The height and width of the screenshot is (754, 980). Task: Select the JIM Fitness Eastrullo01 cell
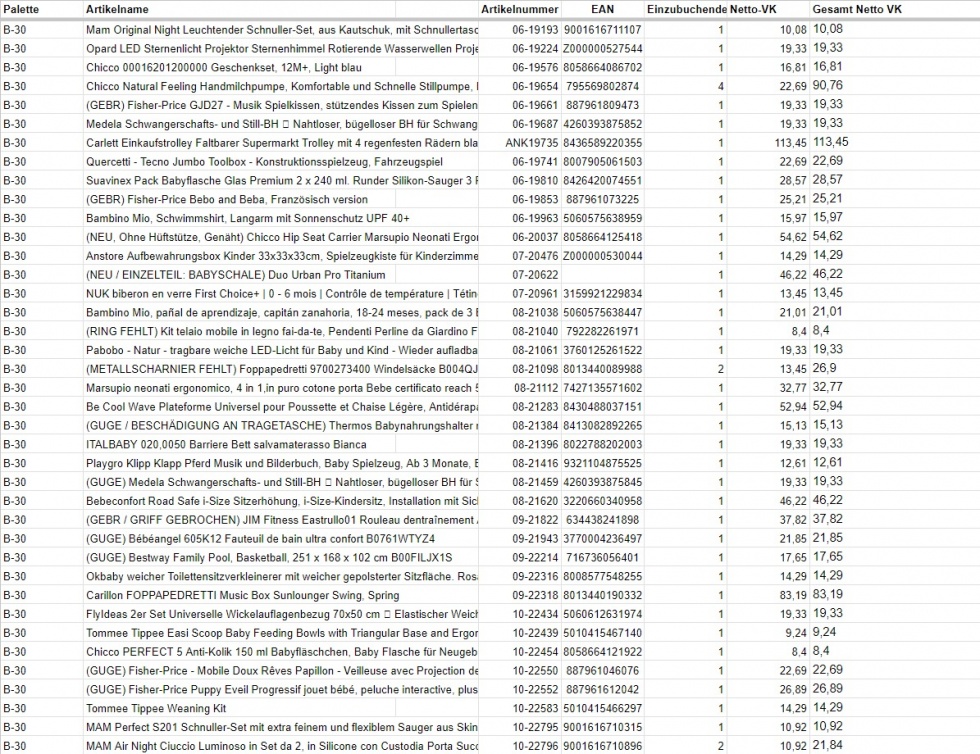tap(282, 520)
